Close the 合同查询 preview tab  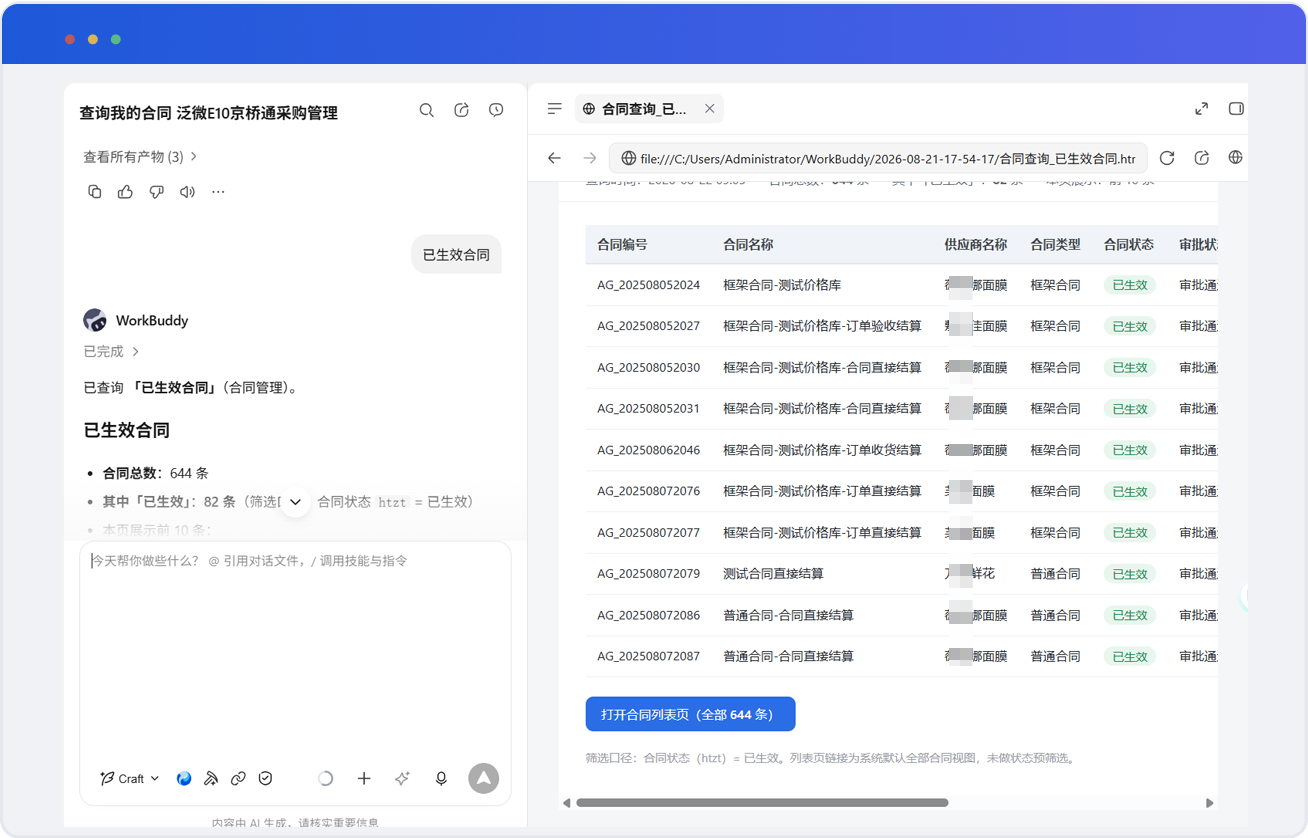point(710,109)
